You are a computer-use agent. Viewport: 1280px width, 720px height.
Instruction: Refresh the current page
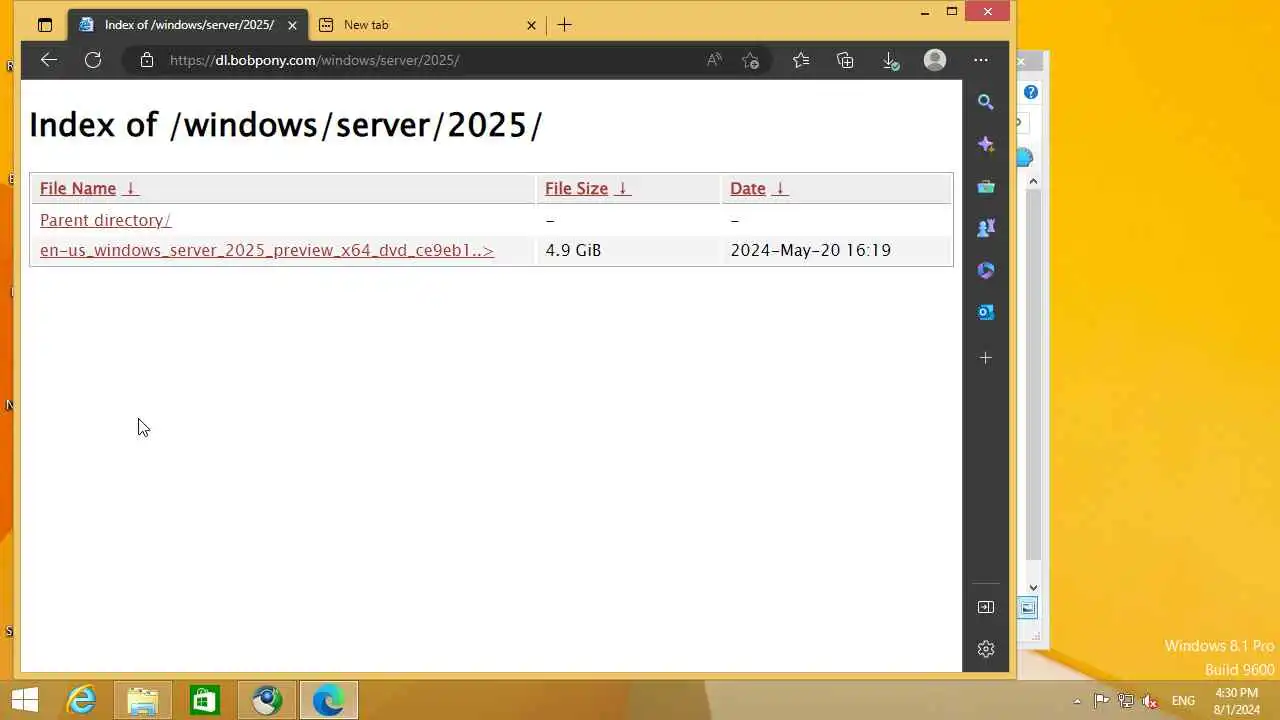pos(93,60)
